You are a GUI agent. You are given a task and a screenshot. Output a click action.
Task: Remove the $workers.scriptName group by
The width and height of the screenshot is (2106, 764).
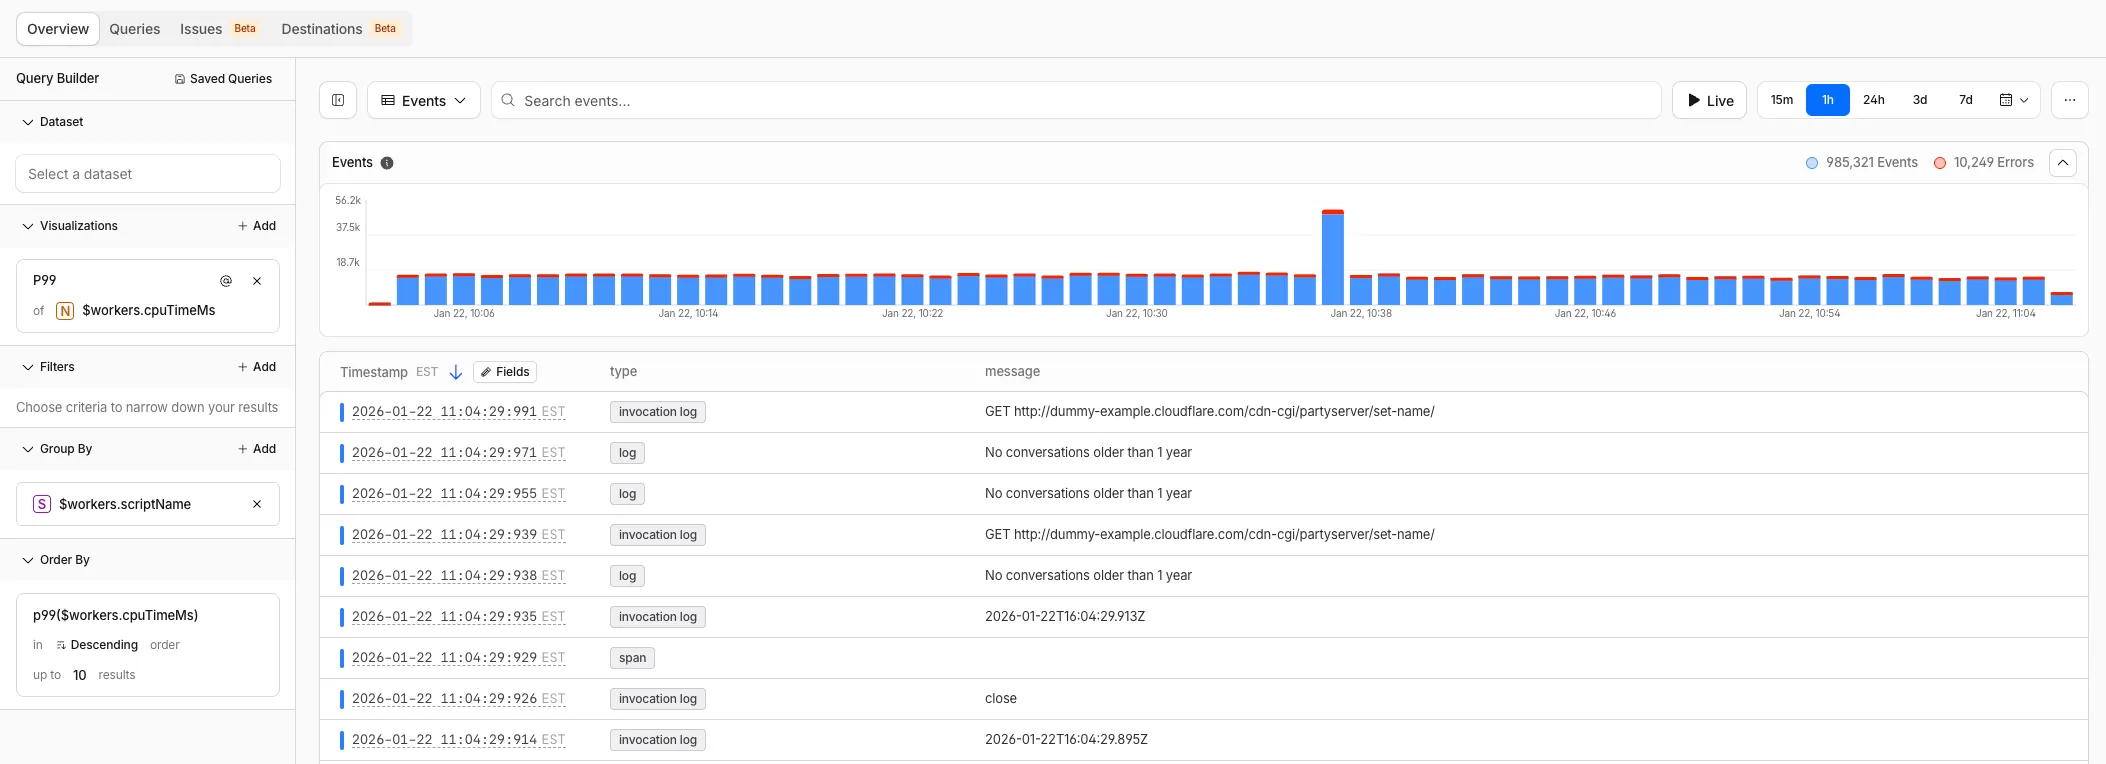pos(257,504)
